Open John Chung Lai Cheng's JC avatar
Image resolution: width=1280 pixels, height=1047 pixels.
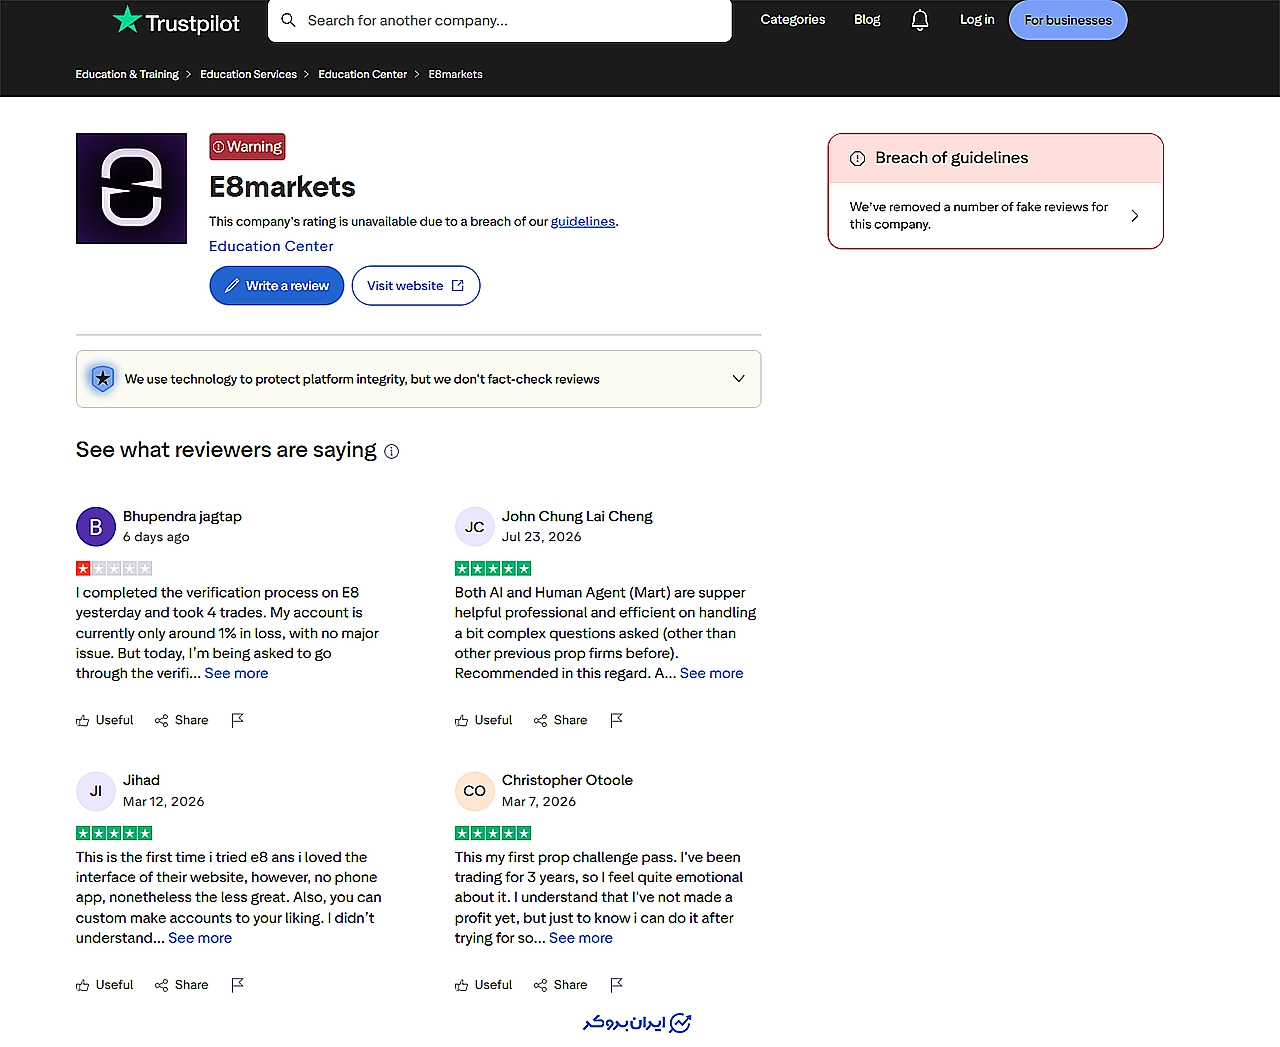tap(475, 527)
